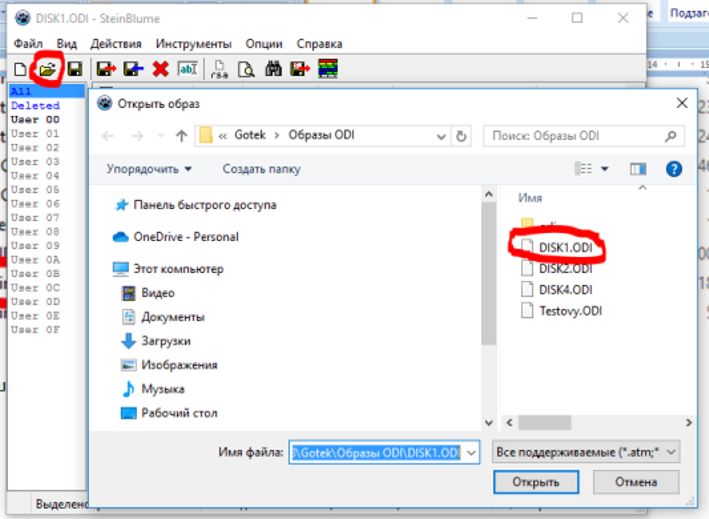The height and width of the screenshot is (519, 709).
Task: Click the Open image folder icon
Action: point(47,69)
